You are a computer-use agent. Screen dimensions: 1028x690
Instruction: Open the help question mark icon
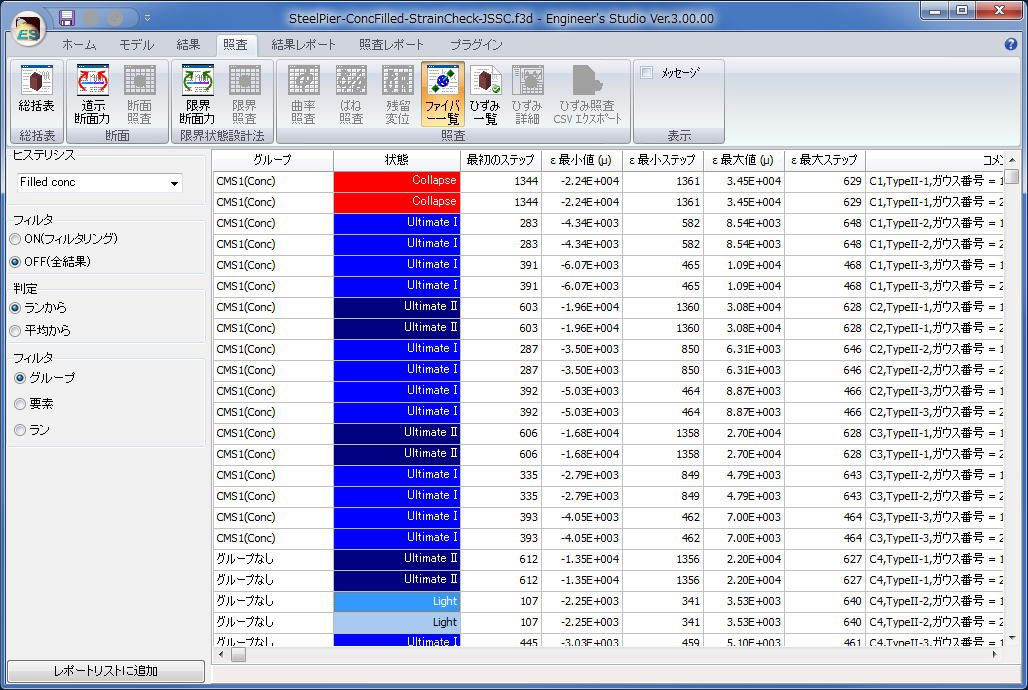coord(1010,45)
